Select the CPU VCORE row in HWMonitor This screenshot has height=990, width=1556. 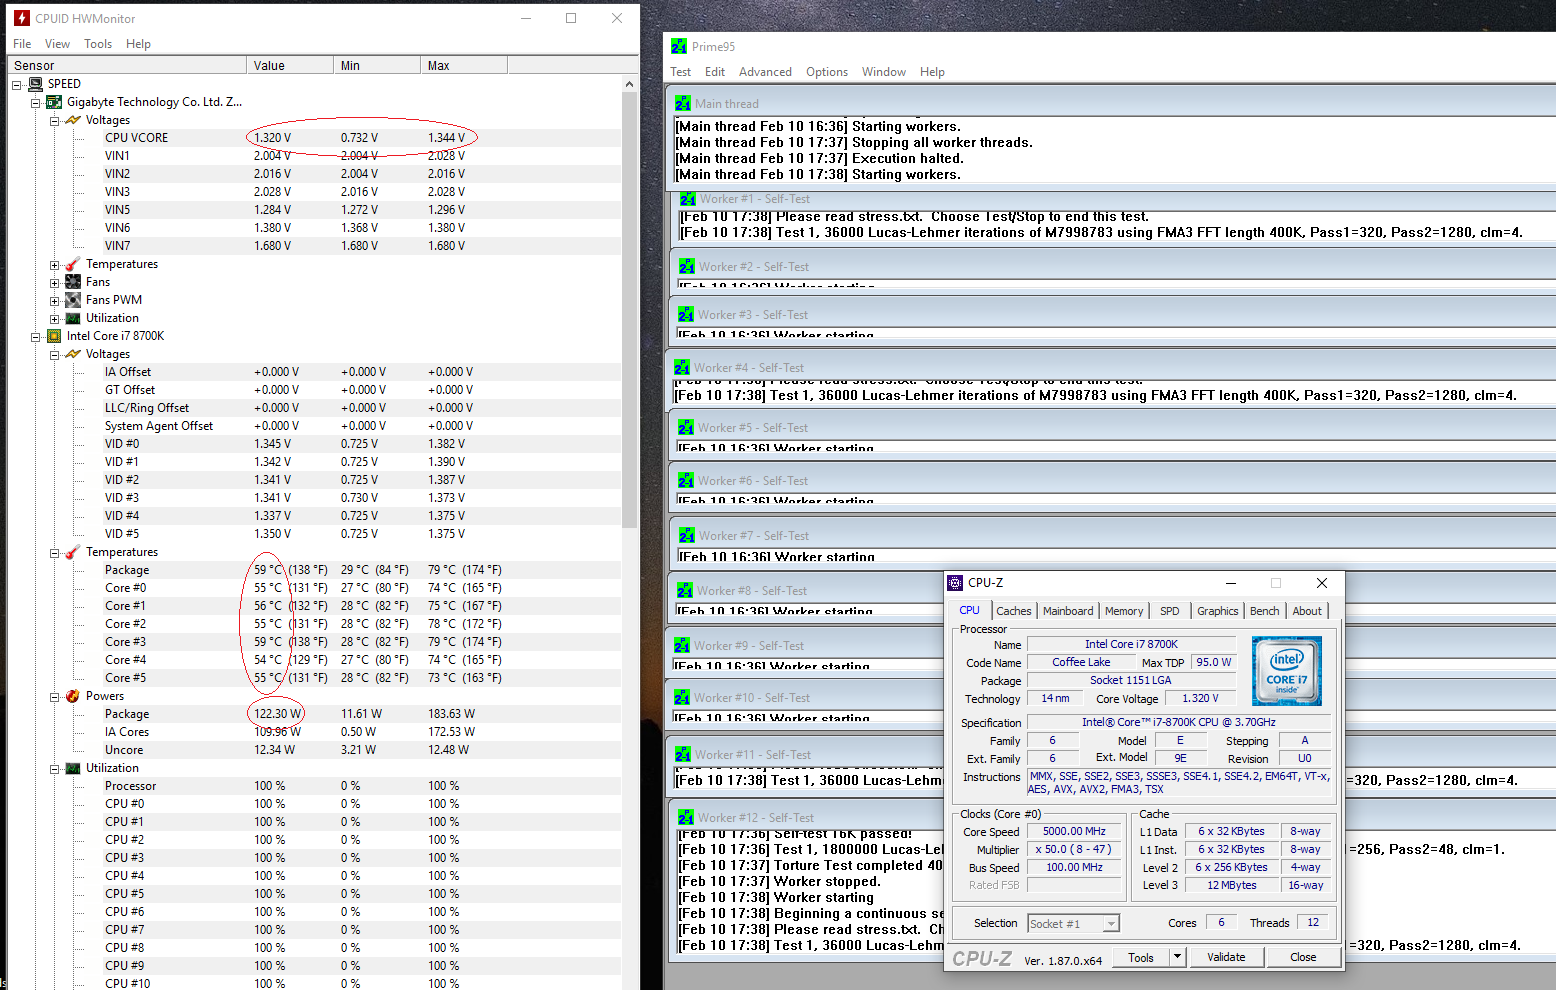click(314, 138)
